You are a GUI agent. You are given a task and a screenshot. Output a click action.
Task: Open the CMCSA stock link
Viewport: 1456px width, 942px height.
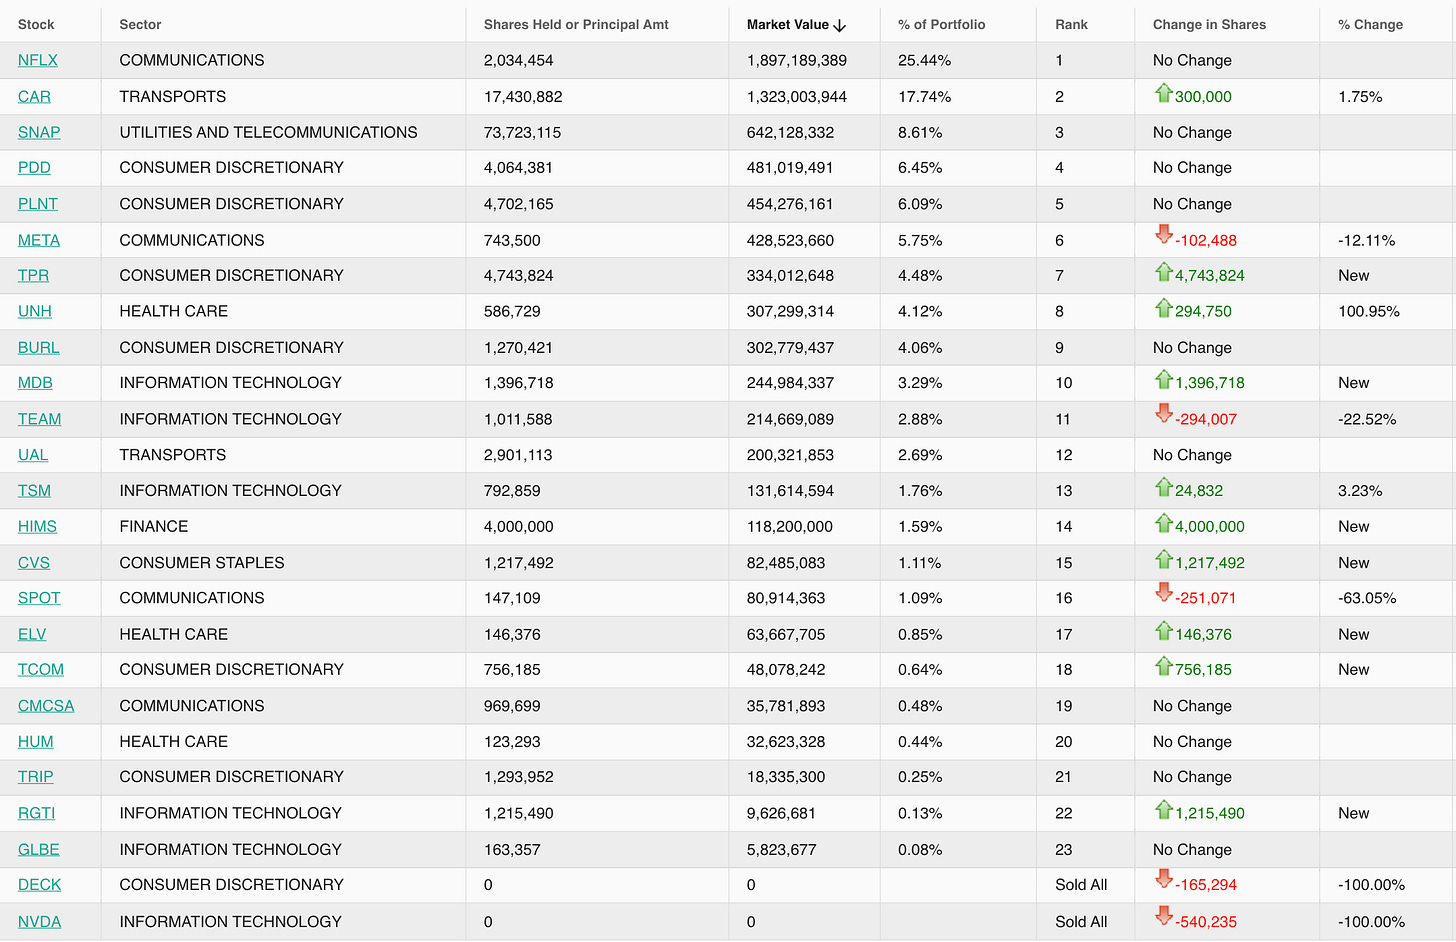[46, 705]
